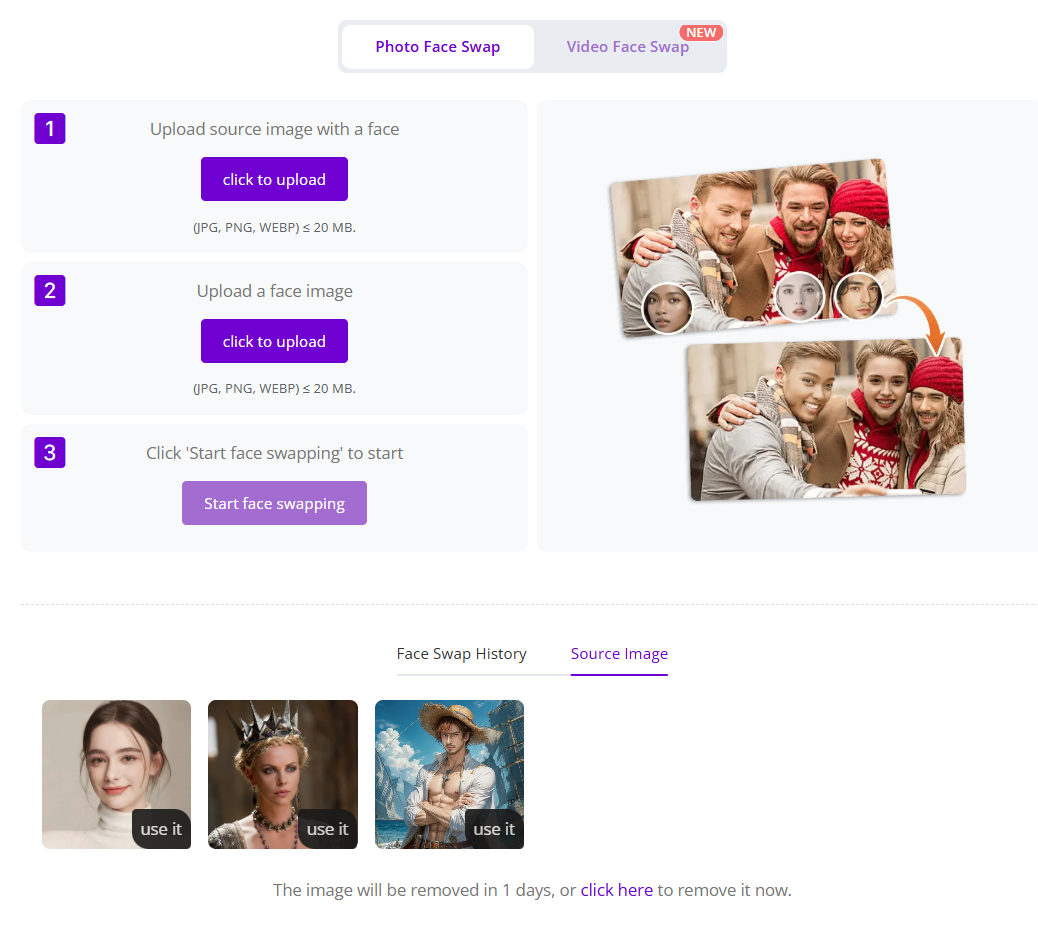Select the Source Image tab

[x=619, y=654]
